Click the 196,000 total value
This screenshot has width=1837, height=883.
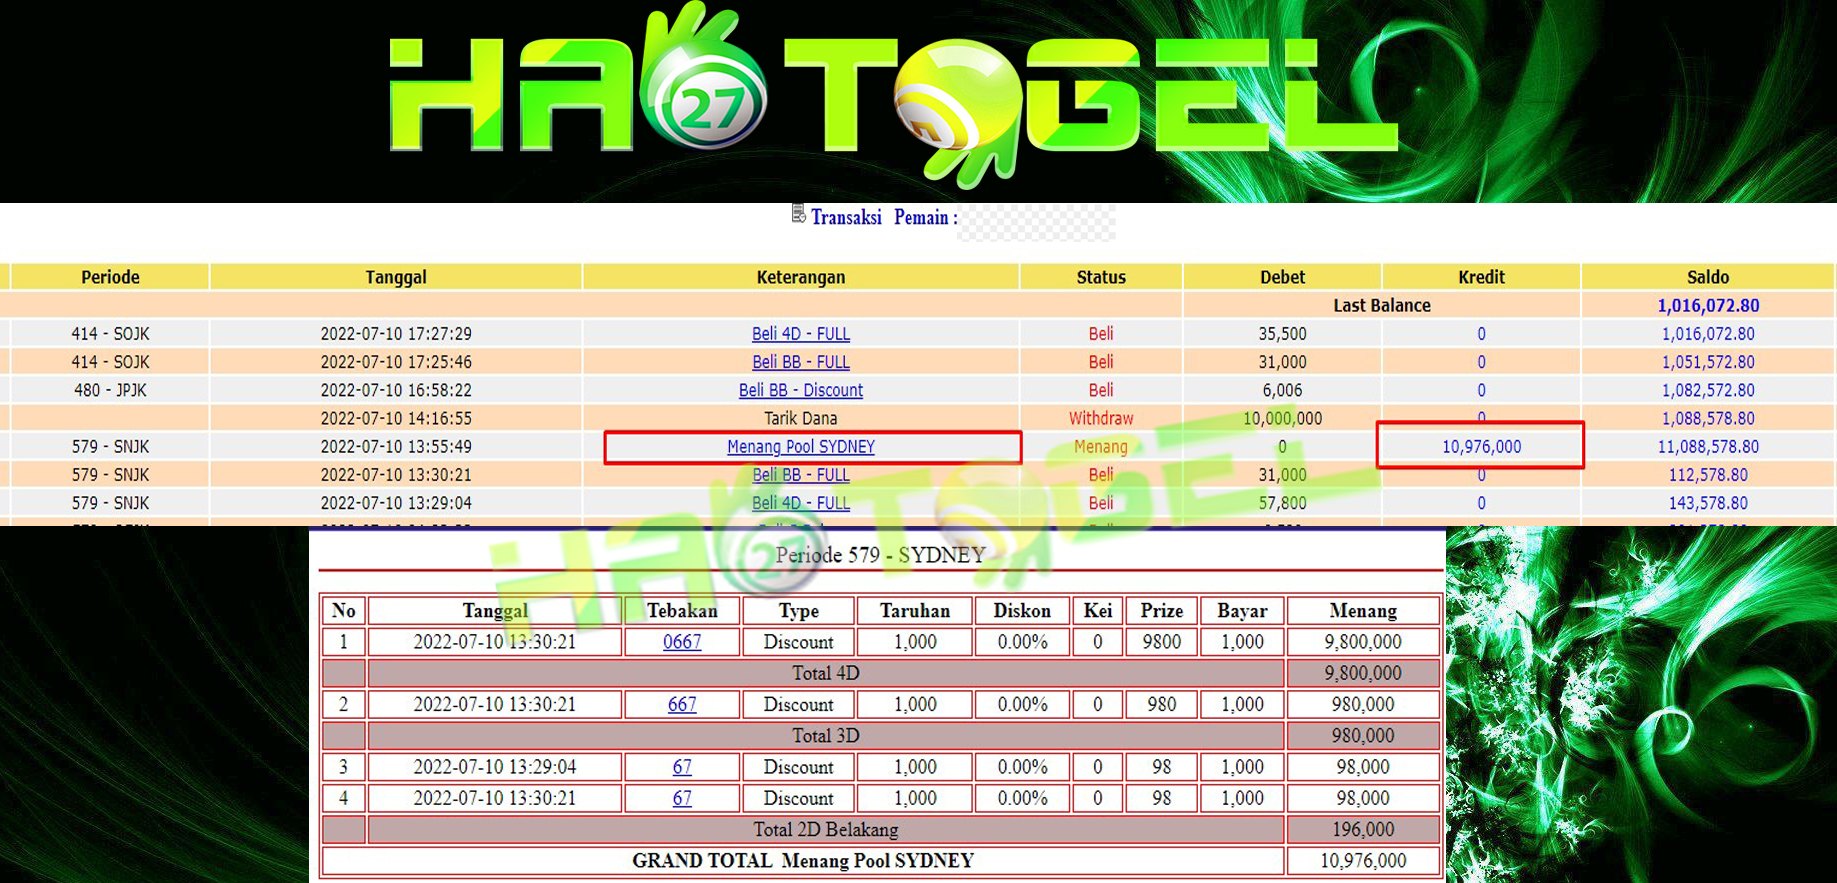1363,830
